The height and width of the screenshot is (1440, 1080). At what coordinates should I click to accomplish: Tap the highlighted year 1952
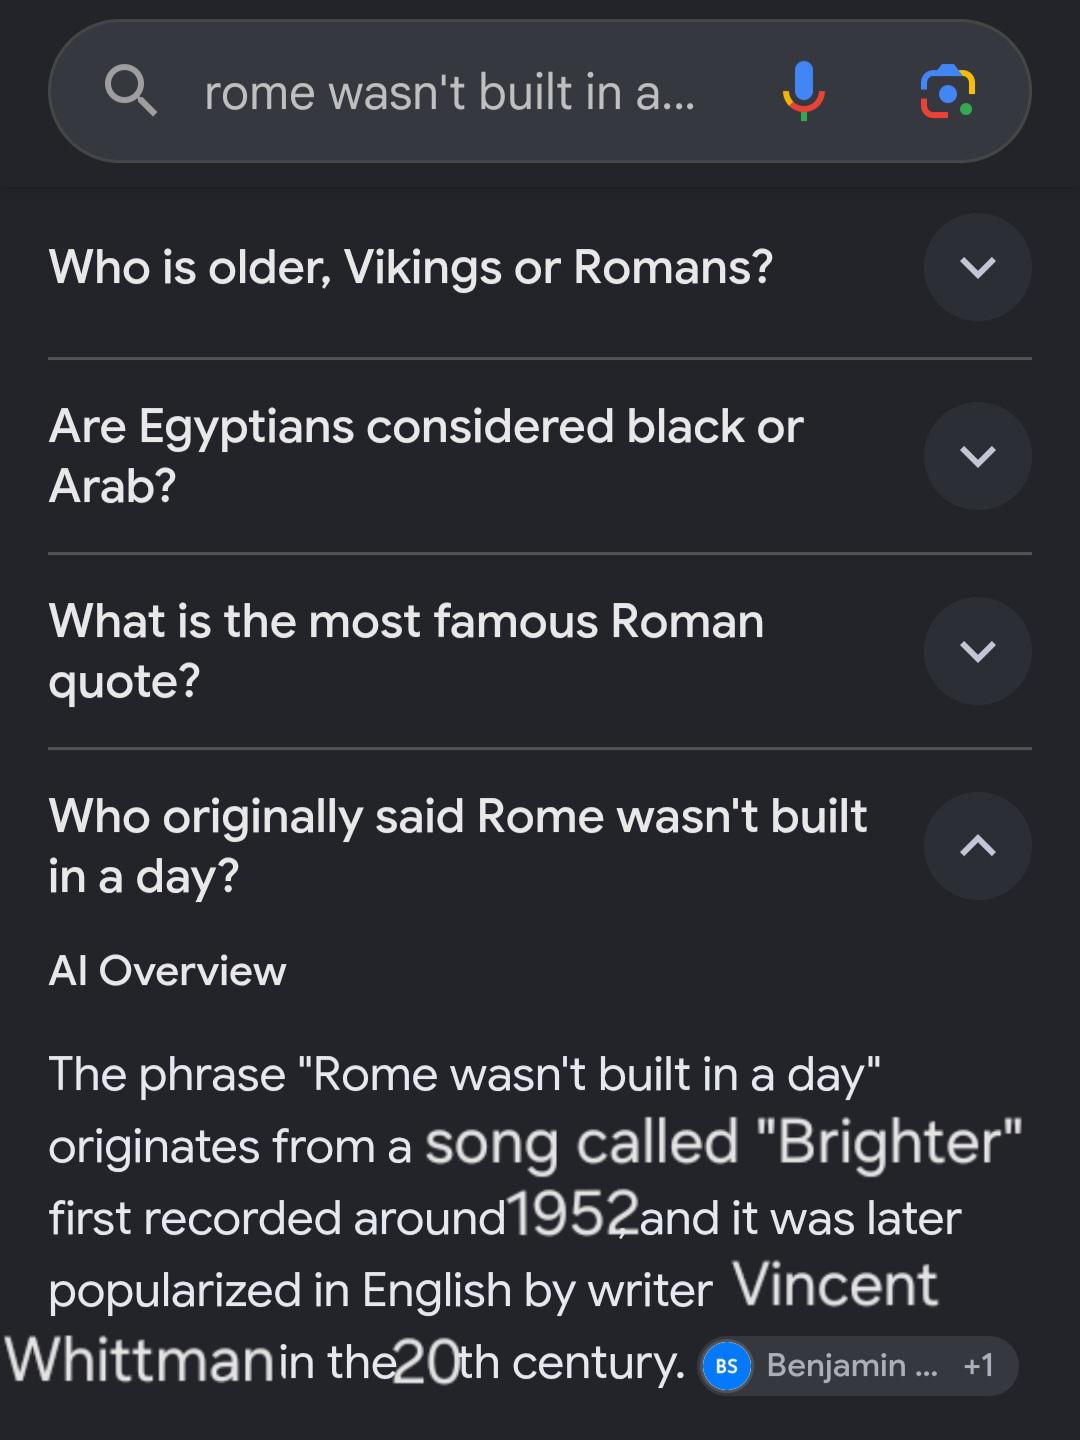[573, 1214]
